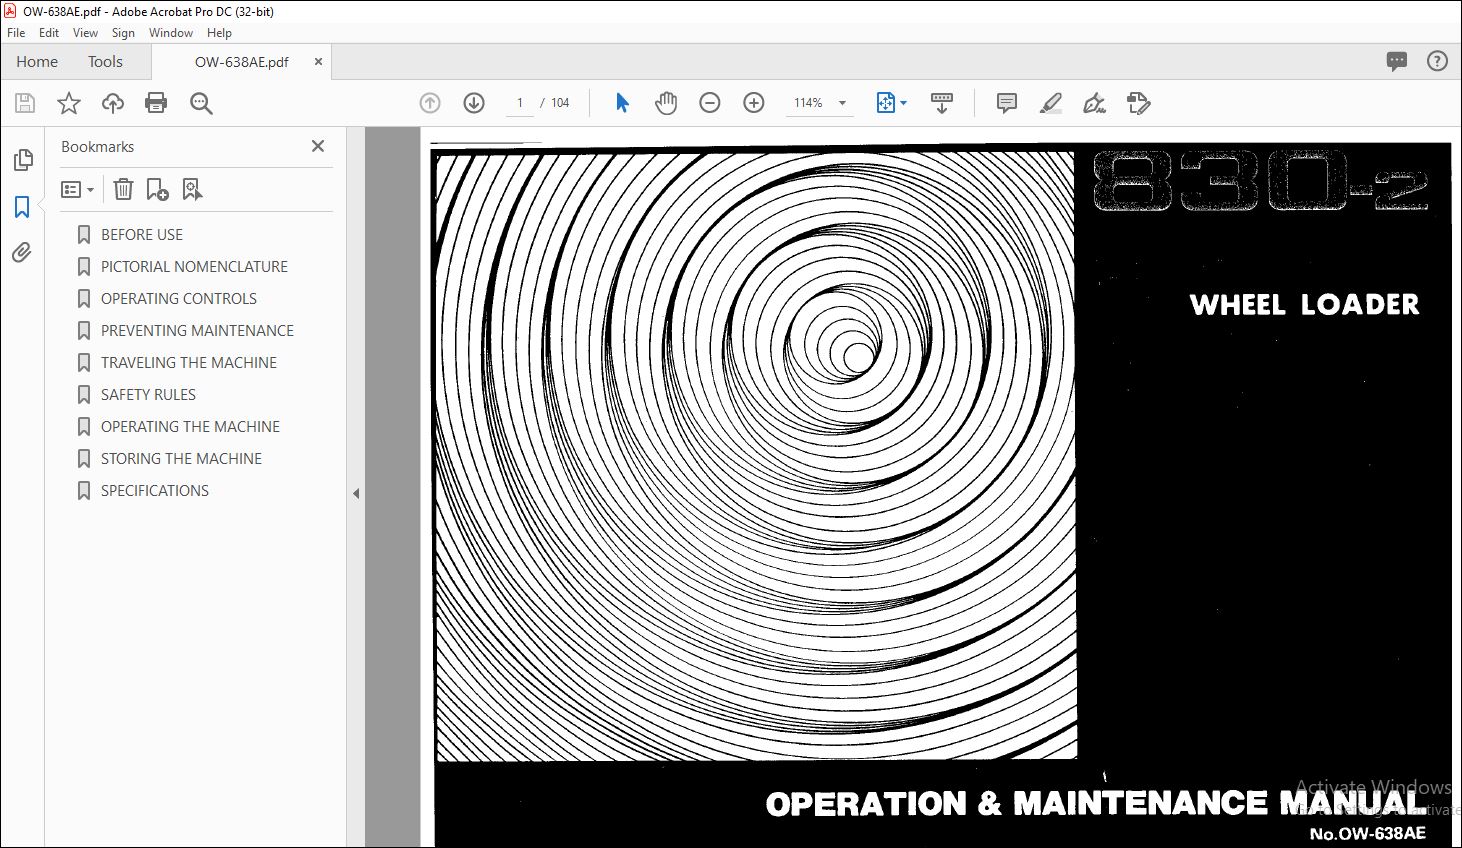Select the Highlight text tool
Screen dimensions: 1462x848
pyautogui.click(x=1051, y=103)
